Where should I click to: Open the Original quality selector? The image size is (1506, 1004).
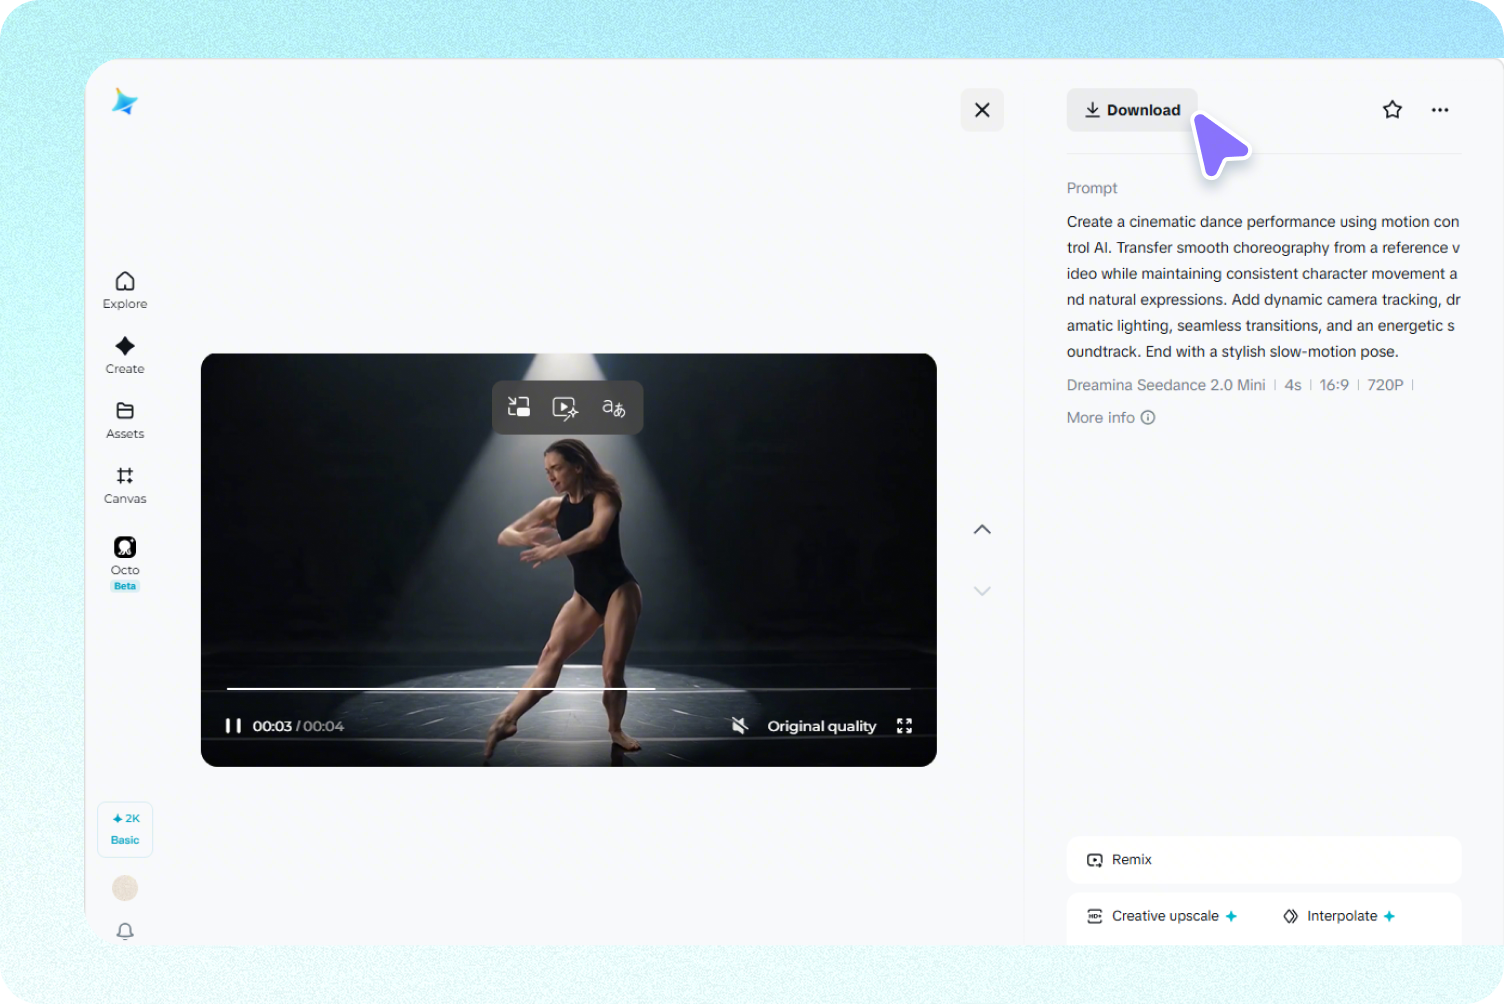[821, 726]
